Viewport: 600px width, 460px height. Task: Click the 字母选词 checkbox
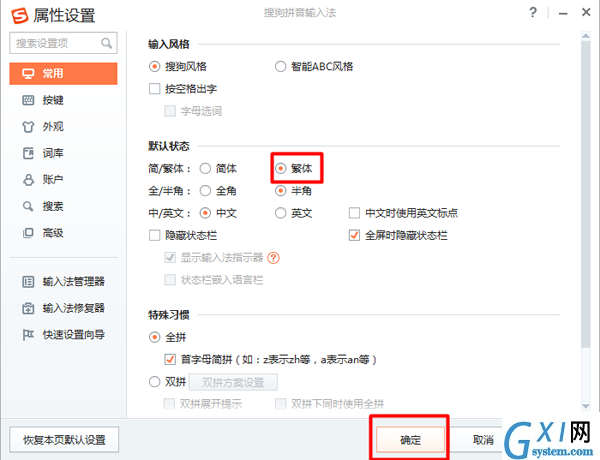point(170,111)
